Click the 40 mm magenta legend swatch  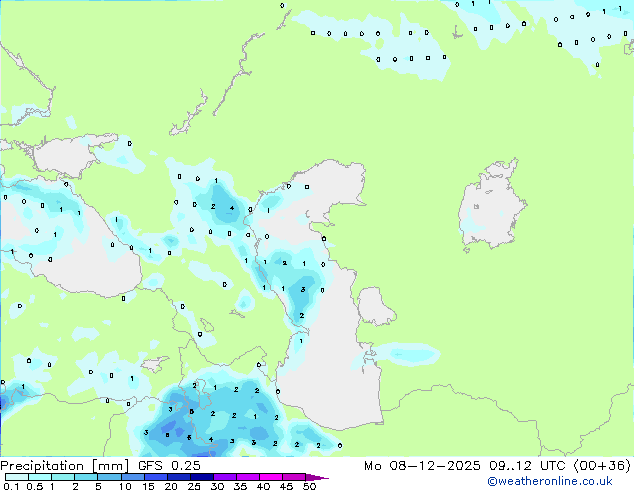271,477
